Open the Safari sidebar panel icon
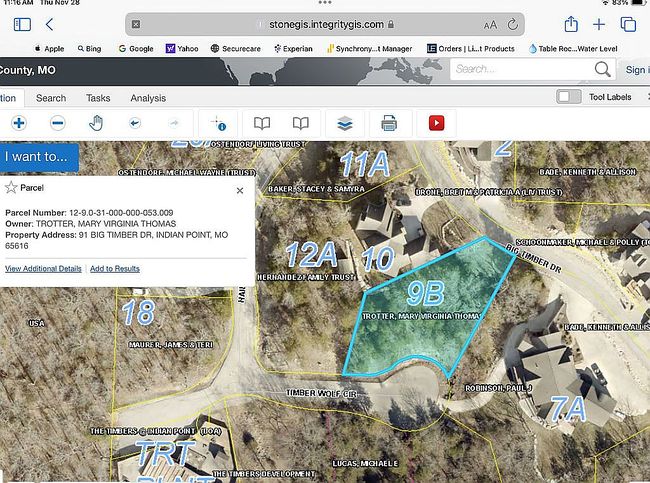Screen dimensions: 650x483 point(22,24)
